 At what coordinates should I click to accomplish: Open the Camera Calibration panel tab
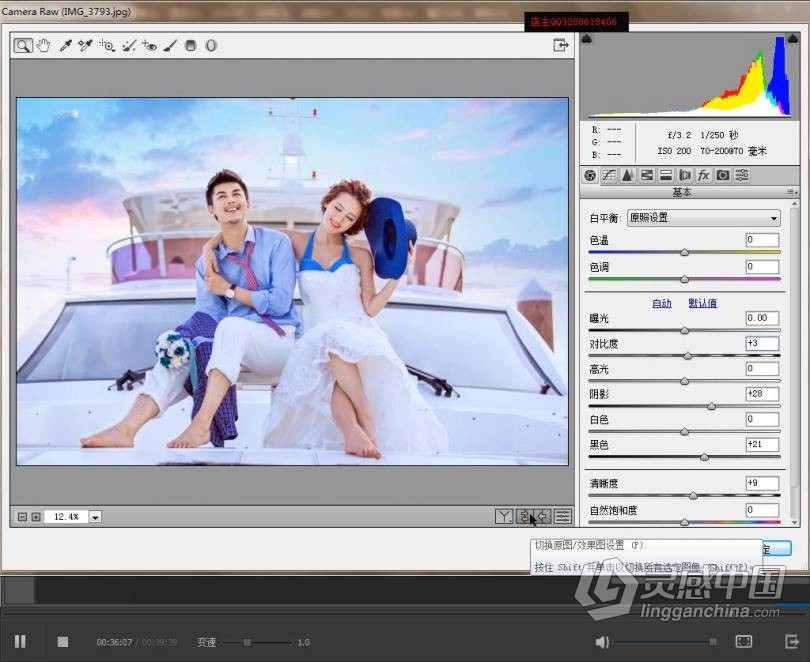point(723,176)
